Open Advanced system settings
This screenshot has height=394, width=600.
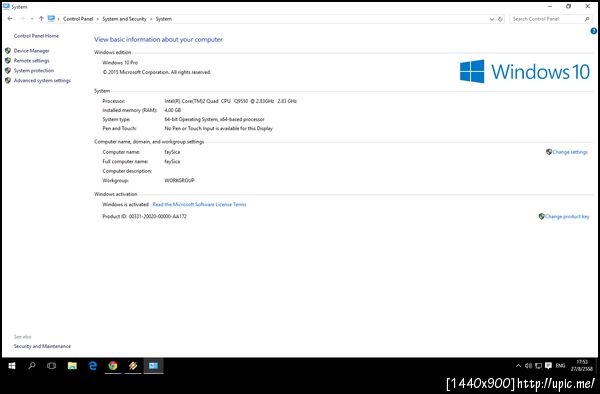coord(42,80)
